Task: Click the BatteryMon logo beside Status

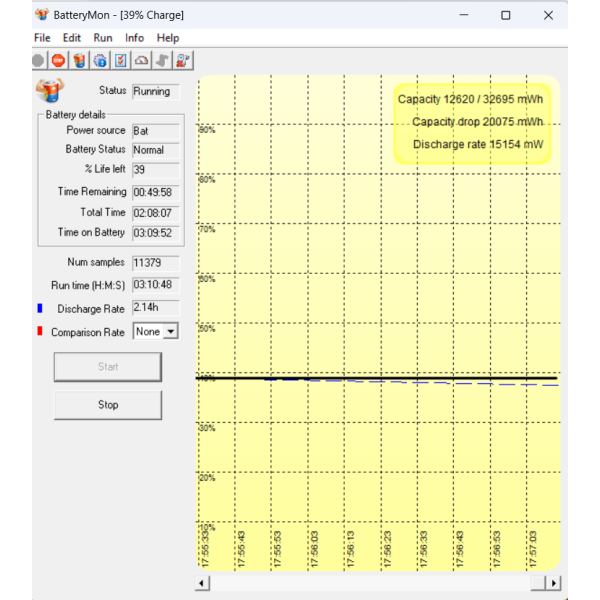Action: click(x=50, y=90)
